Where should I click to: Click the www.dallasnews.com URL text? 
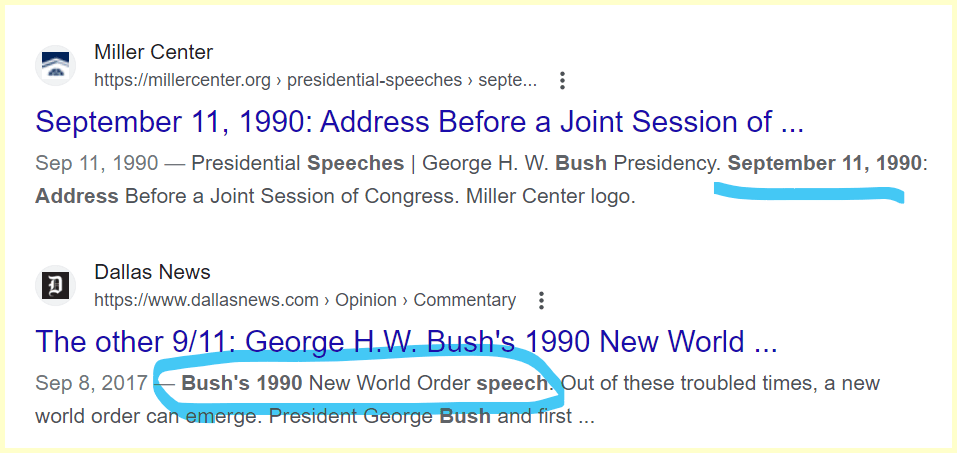pos(206,300)
